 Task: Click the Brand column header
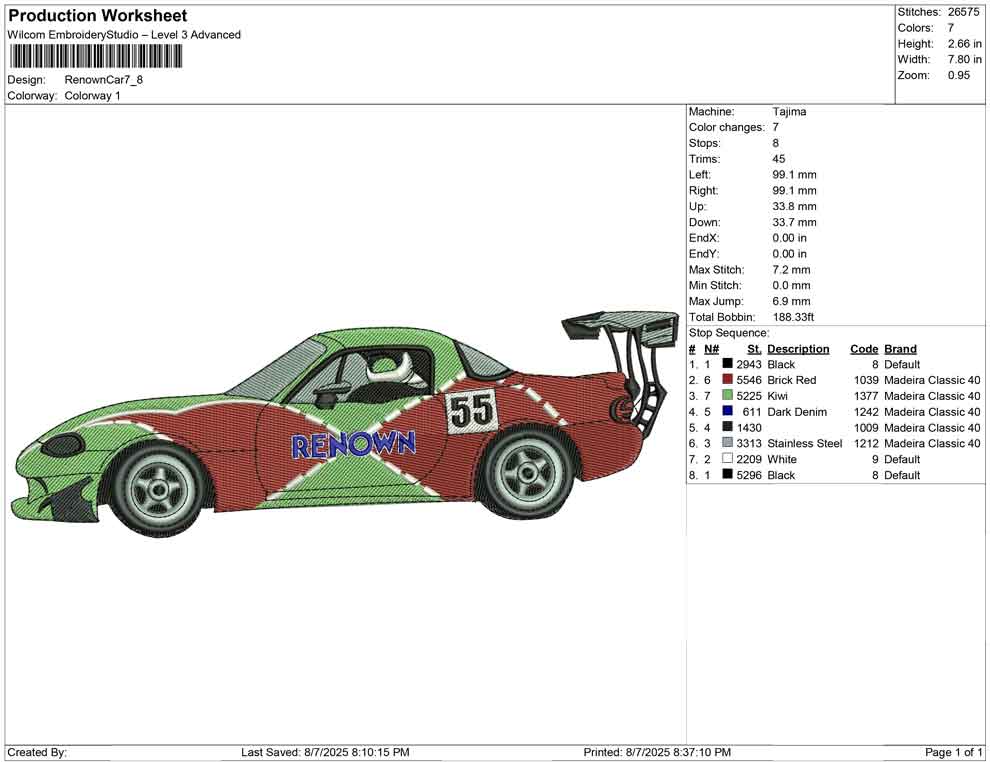click(x=900, y=348)
